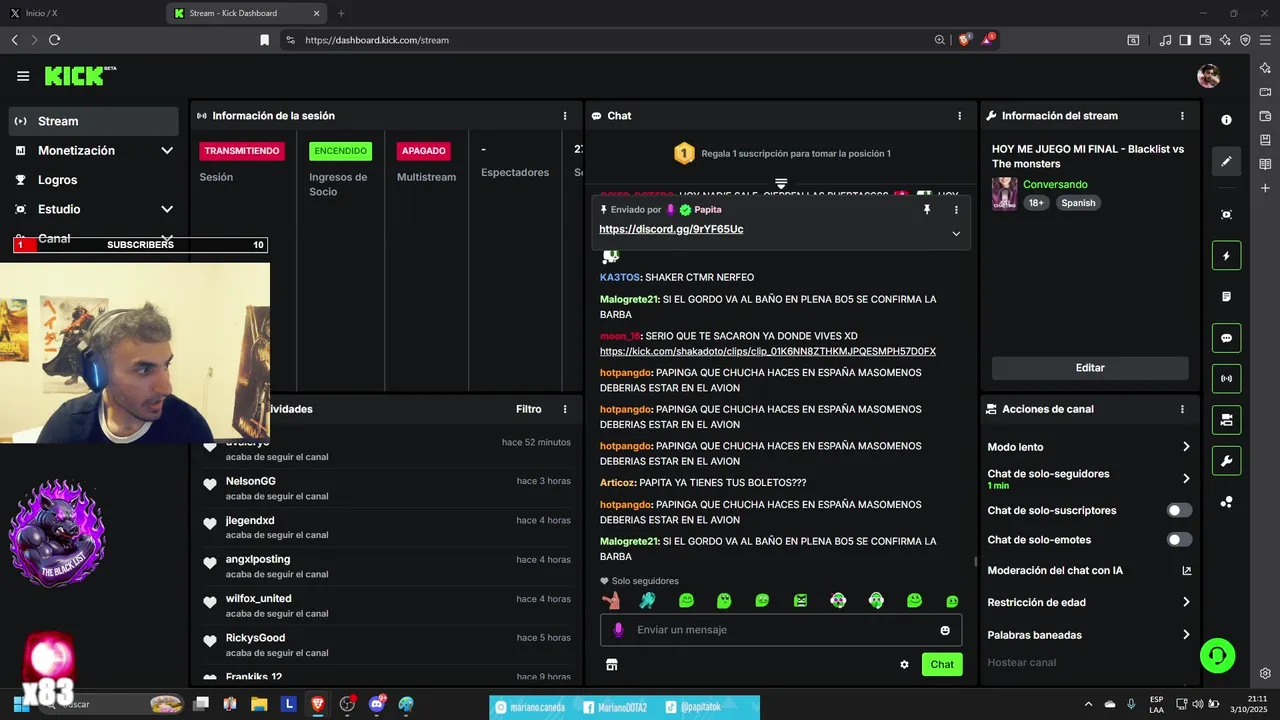Open the Filtro activities filter
Viewport: 1280px width, 720px height.
pos(529,409)
